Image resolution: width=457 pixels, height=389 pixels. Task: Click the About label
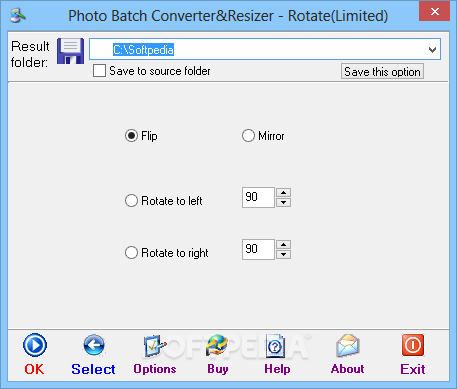click(348, 369)
